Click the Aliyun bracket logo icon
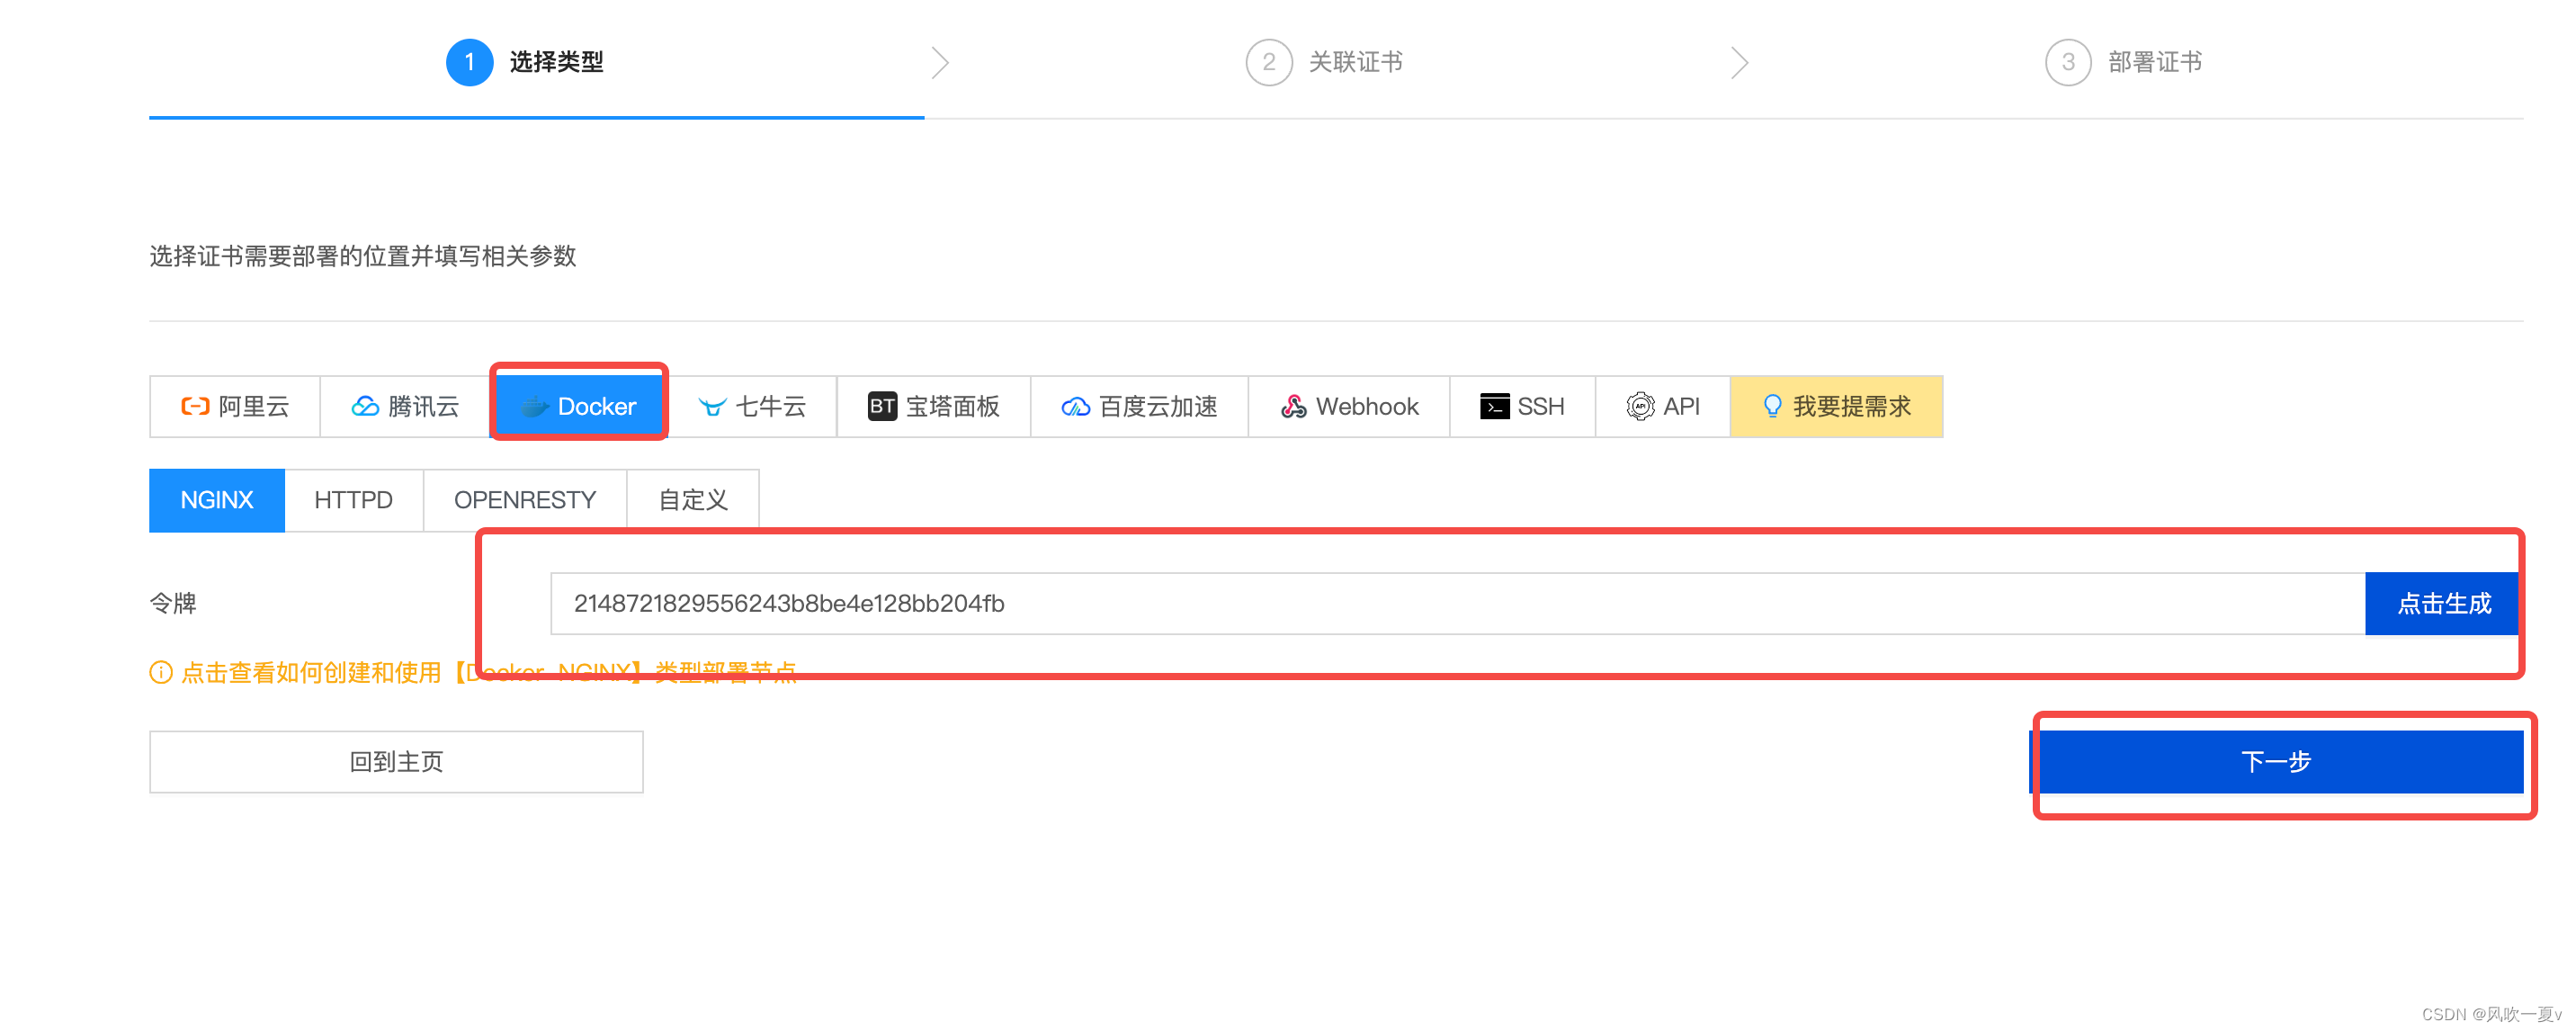This screenshot has height=1031, width=2576. pyautogui.click(x=195, y=406)
